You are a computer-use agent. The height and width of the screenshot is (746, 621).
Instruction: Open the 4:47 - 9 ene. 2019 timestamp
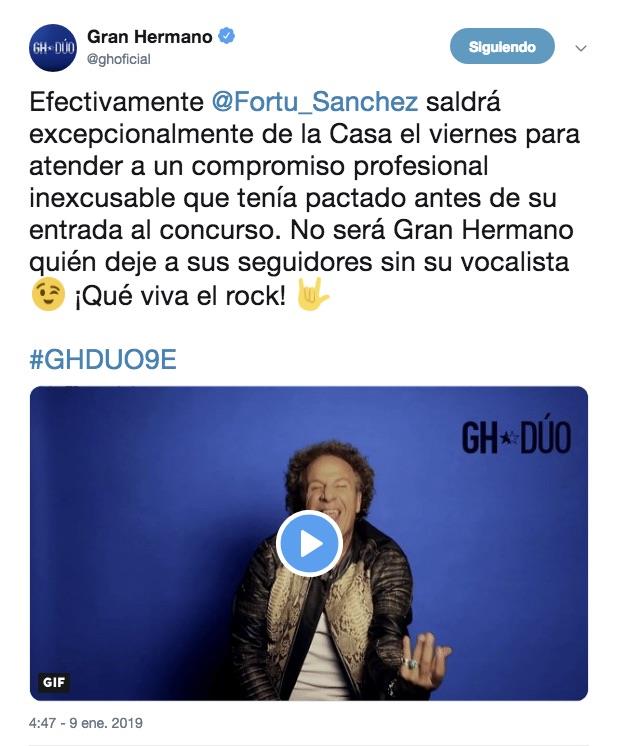(x=86, y=723)
